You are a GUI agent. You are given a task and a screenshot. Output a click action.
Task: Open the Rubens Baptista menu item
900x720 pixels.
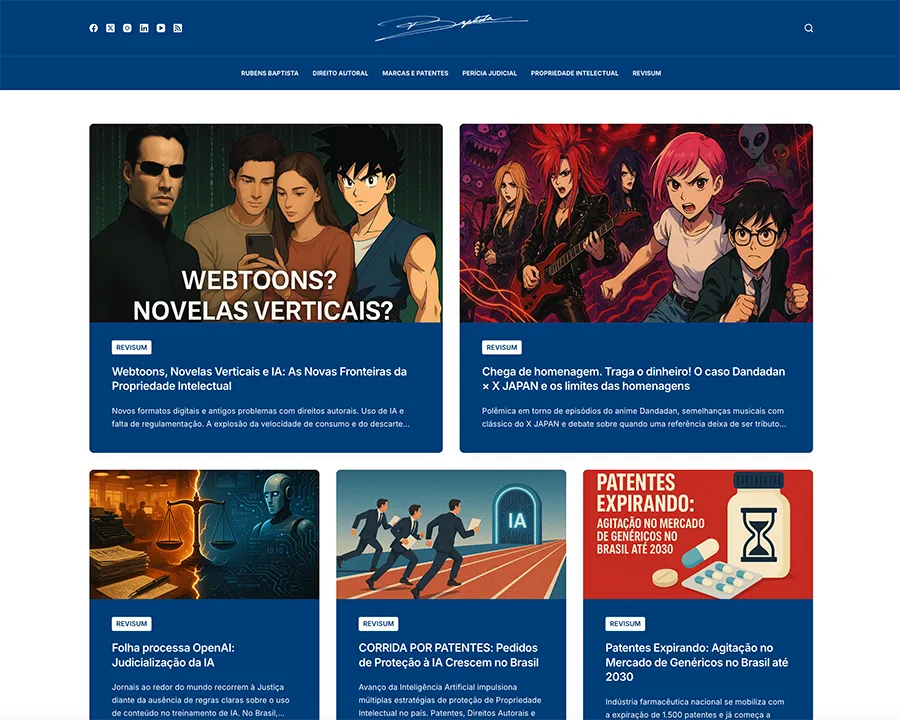pyautogui.click(x=269, y=73)
